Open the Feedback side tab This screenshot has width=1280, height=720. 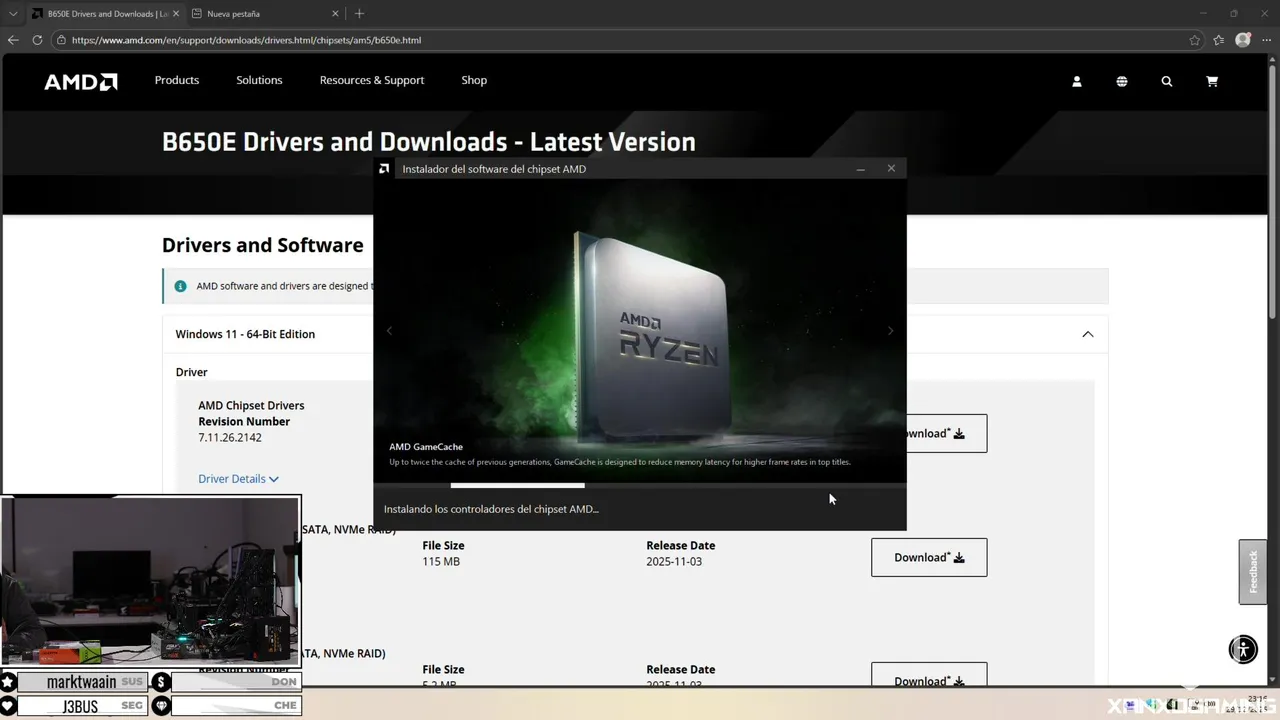point(1253,572)
